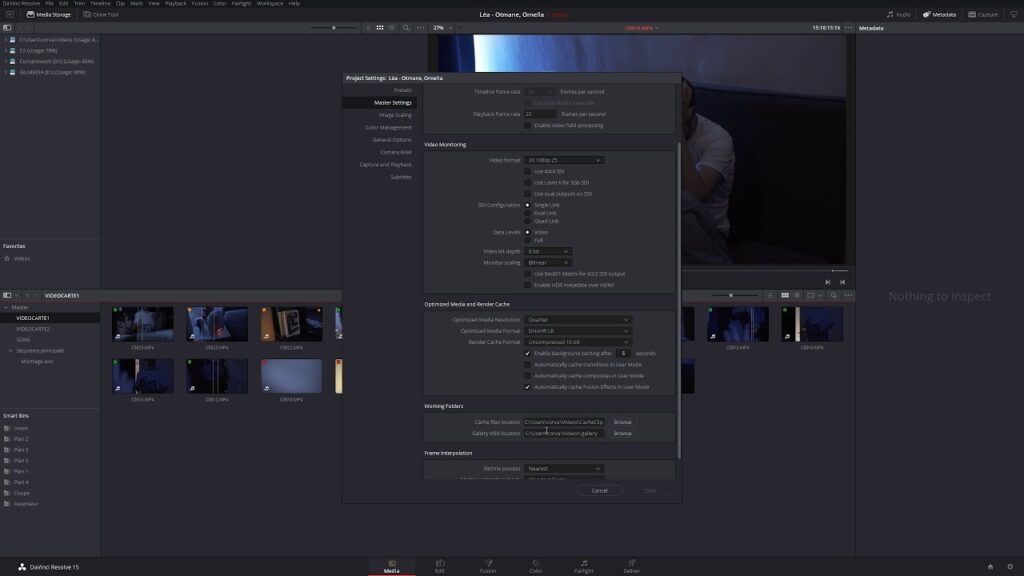Open Optimized Media Format dropdown
1024x576 pixels.
(577, 331)
